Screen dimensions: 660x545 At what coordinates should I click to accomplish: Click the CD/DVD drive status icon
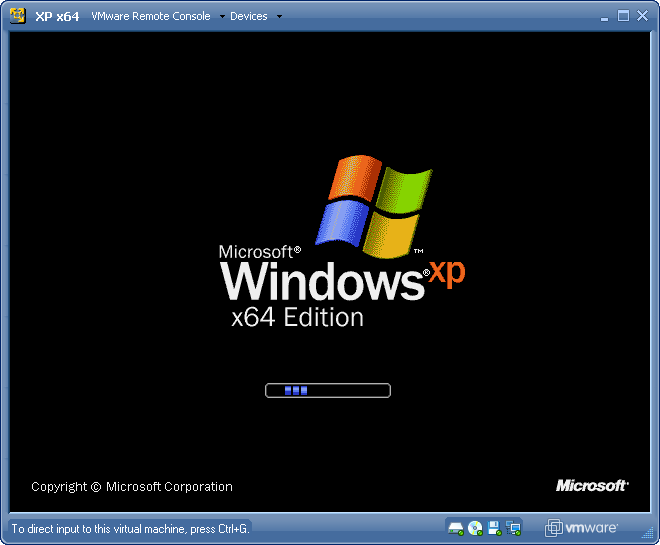(475, 528)
